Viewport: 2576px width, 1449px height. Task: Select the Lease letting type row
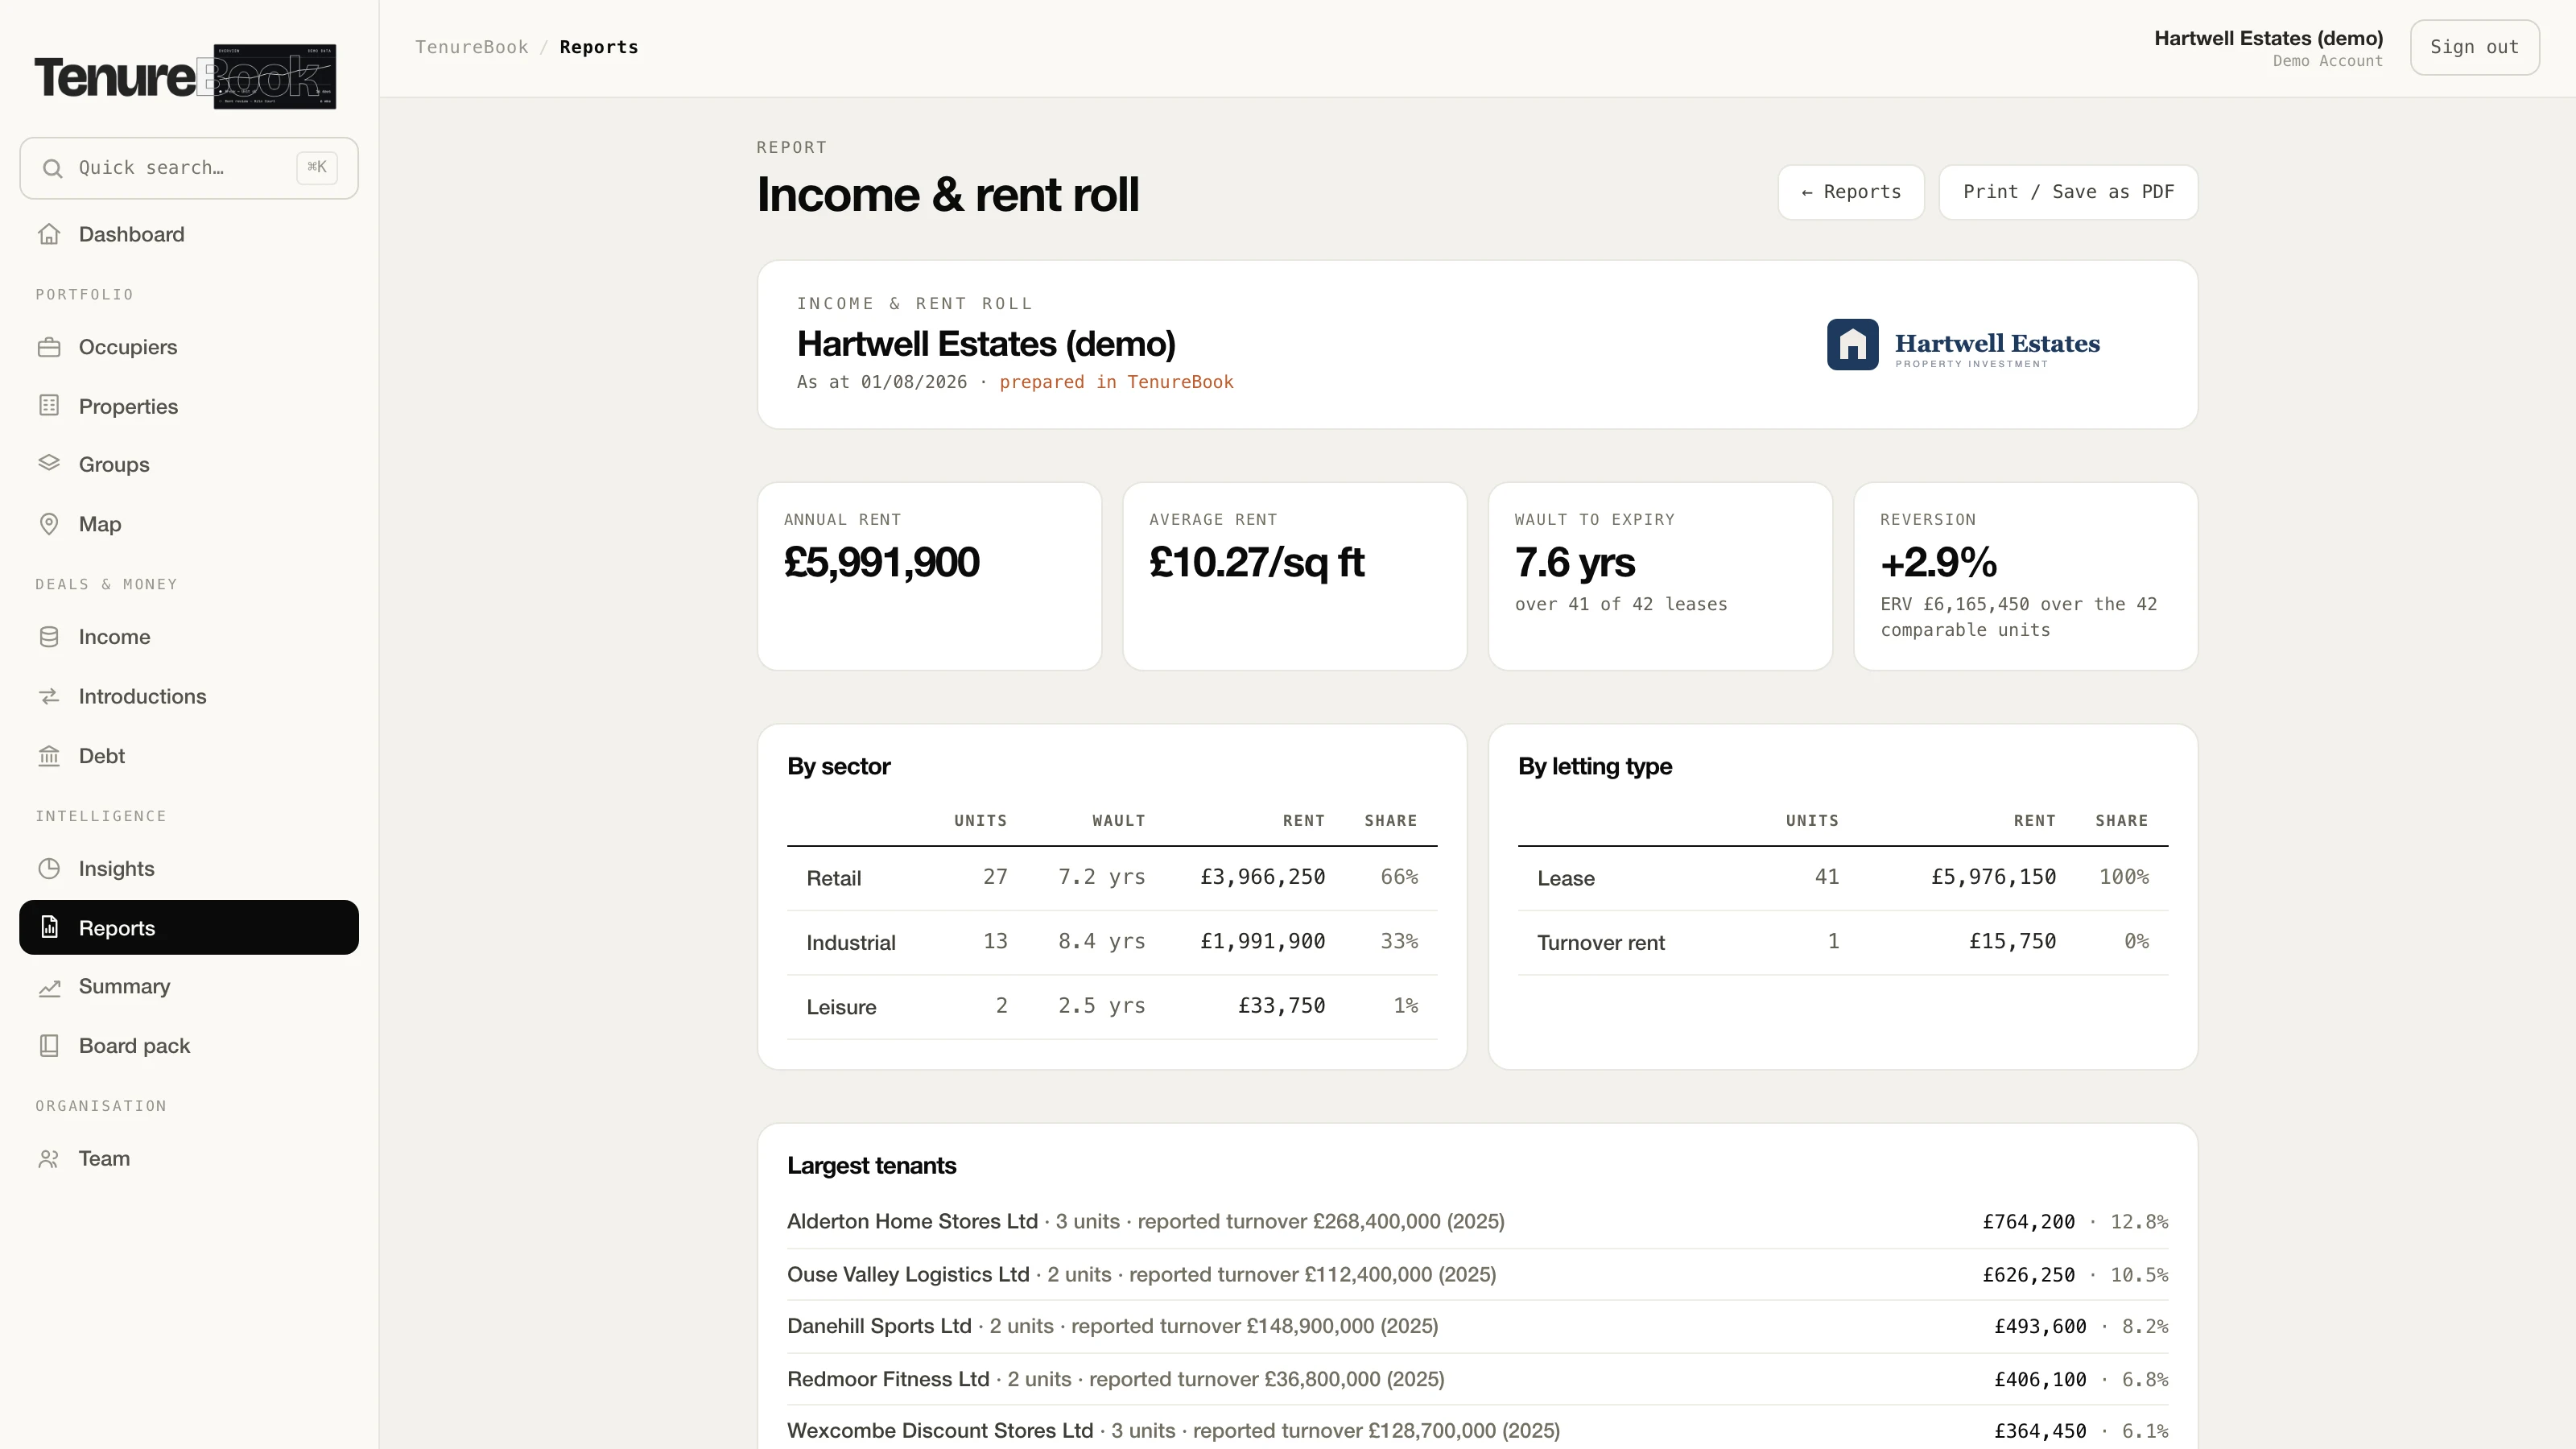pyautogui.click(x=1843, y=878)
